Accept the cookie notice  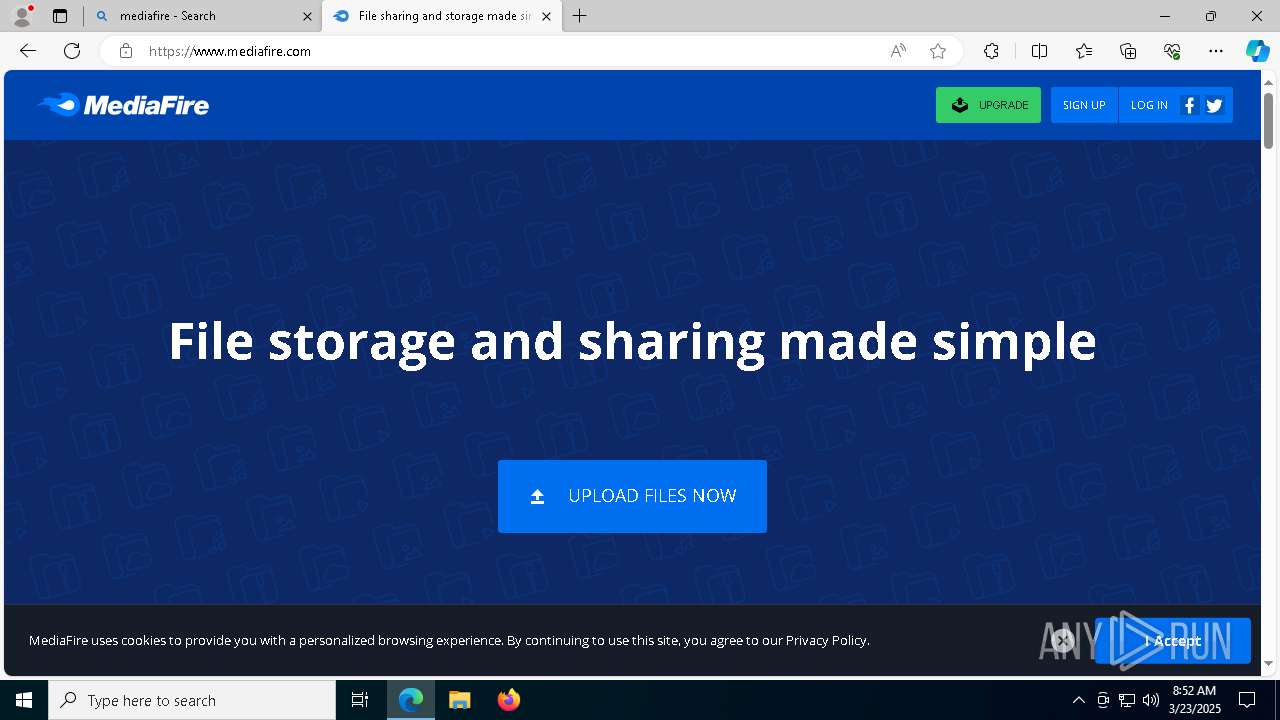[1172, 641]
